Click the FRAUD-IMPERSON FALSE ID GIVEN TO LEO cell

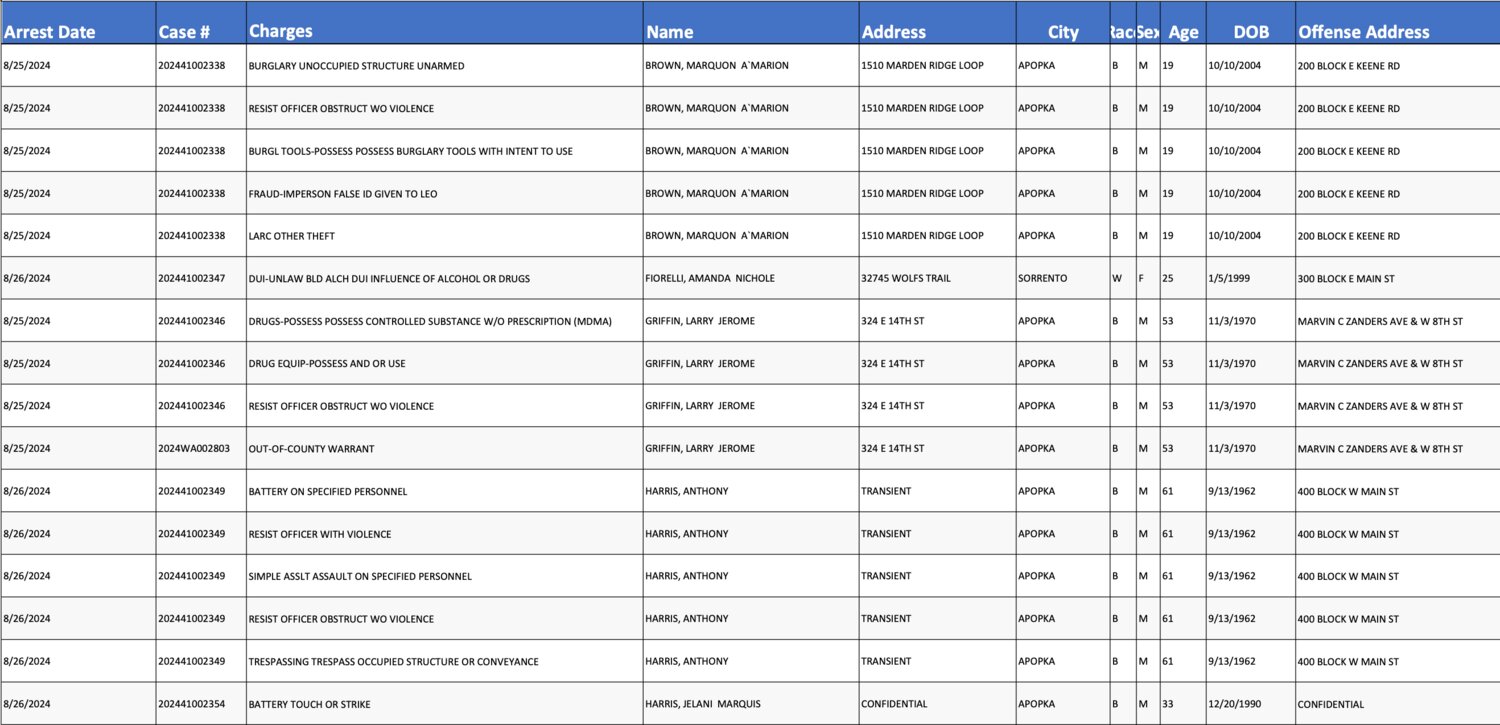(x=445, y=193)
